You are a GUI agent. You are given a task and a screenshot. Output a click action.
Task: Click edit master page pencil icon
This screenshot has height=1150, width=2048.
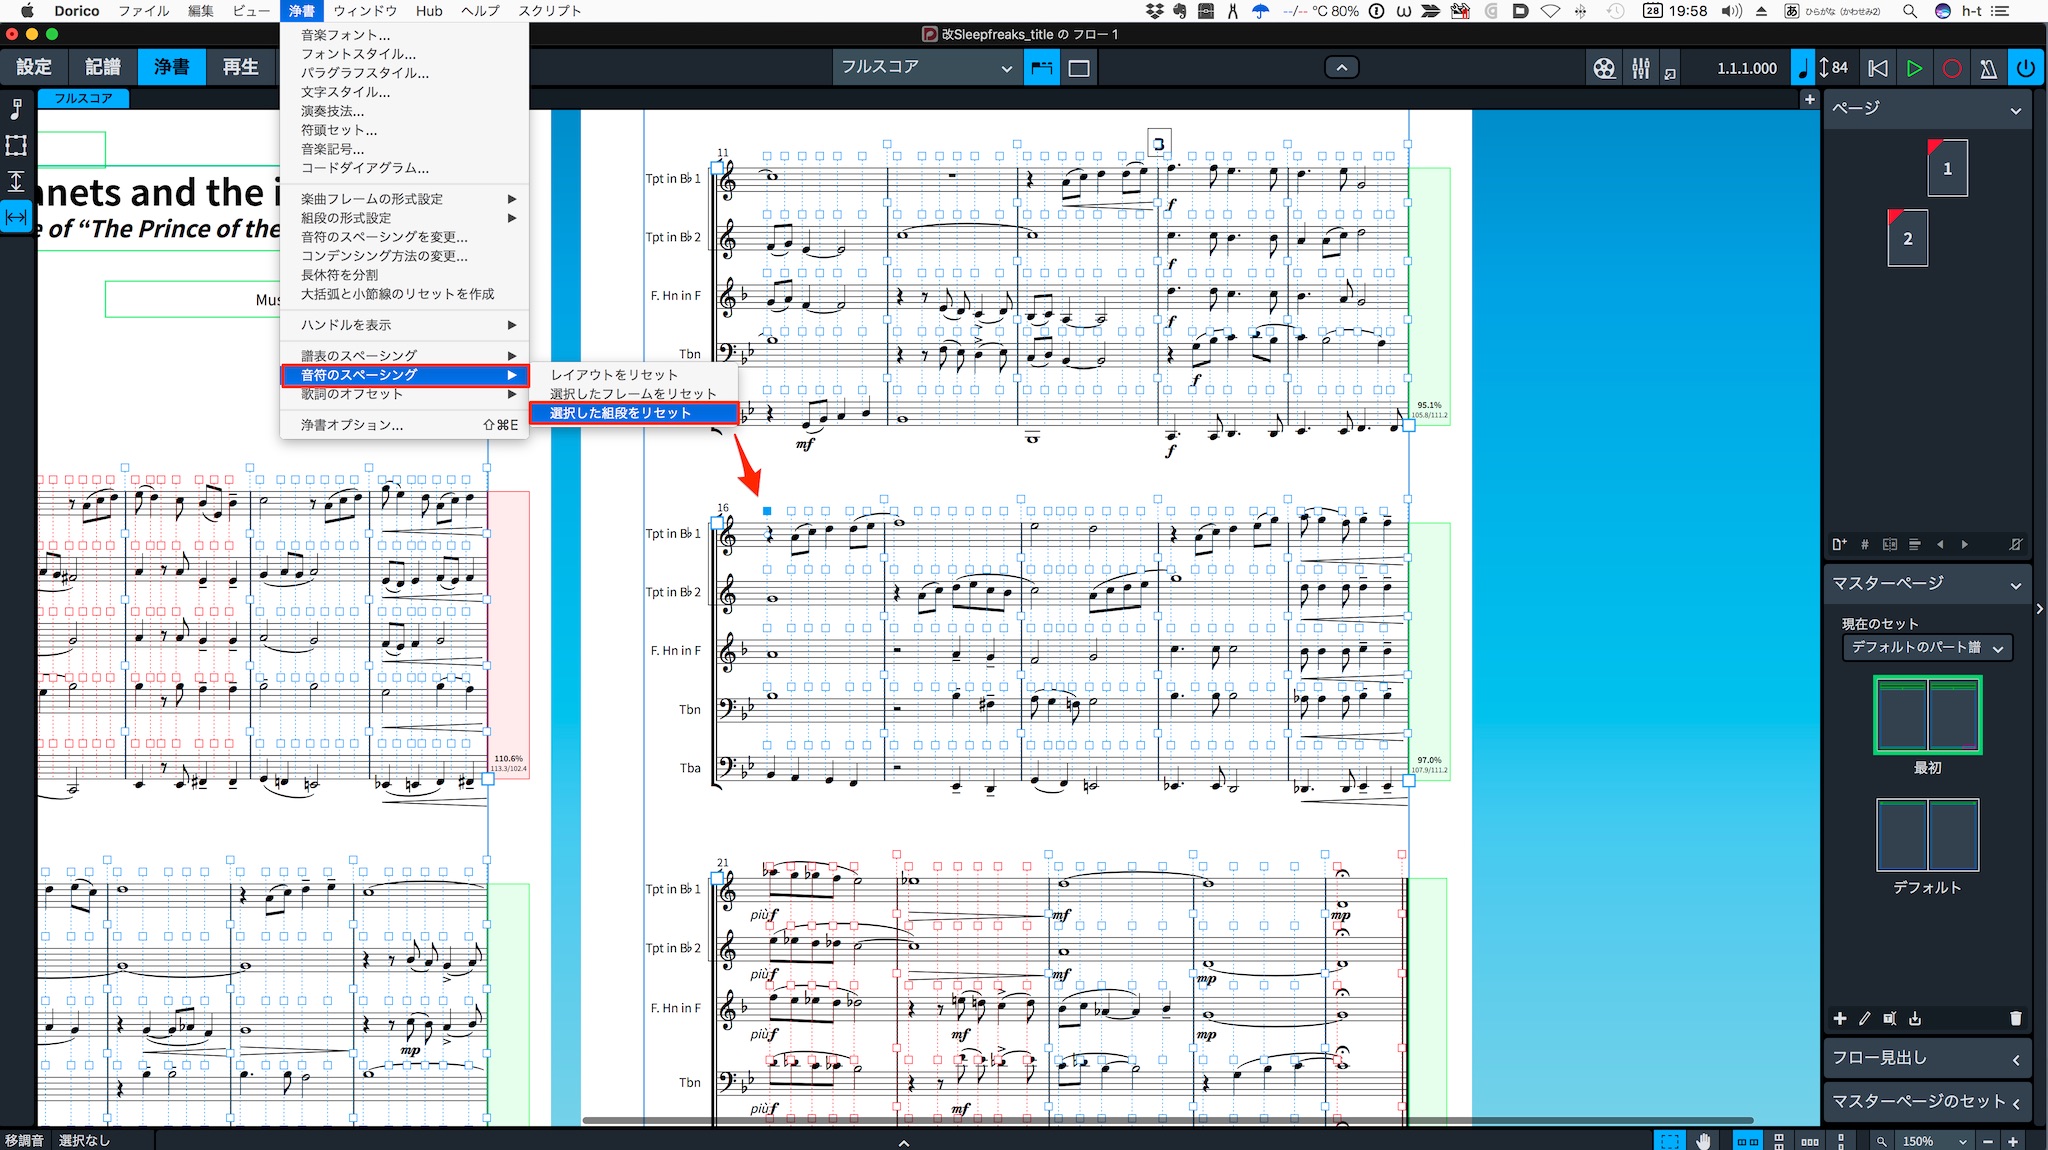[1864, 1018]
